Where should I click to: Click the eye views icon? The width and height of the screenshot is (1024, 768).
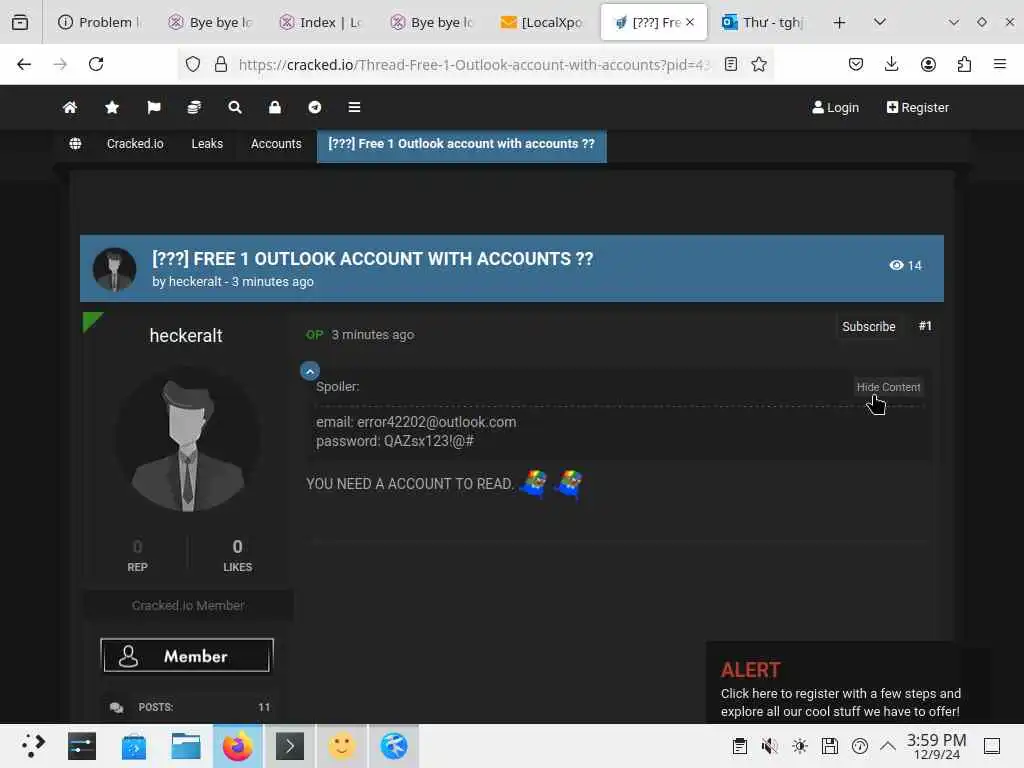click(x=896, y=265)
